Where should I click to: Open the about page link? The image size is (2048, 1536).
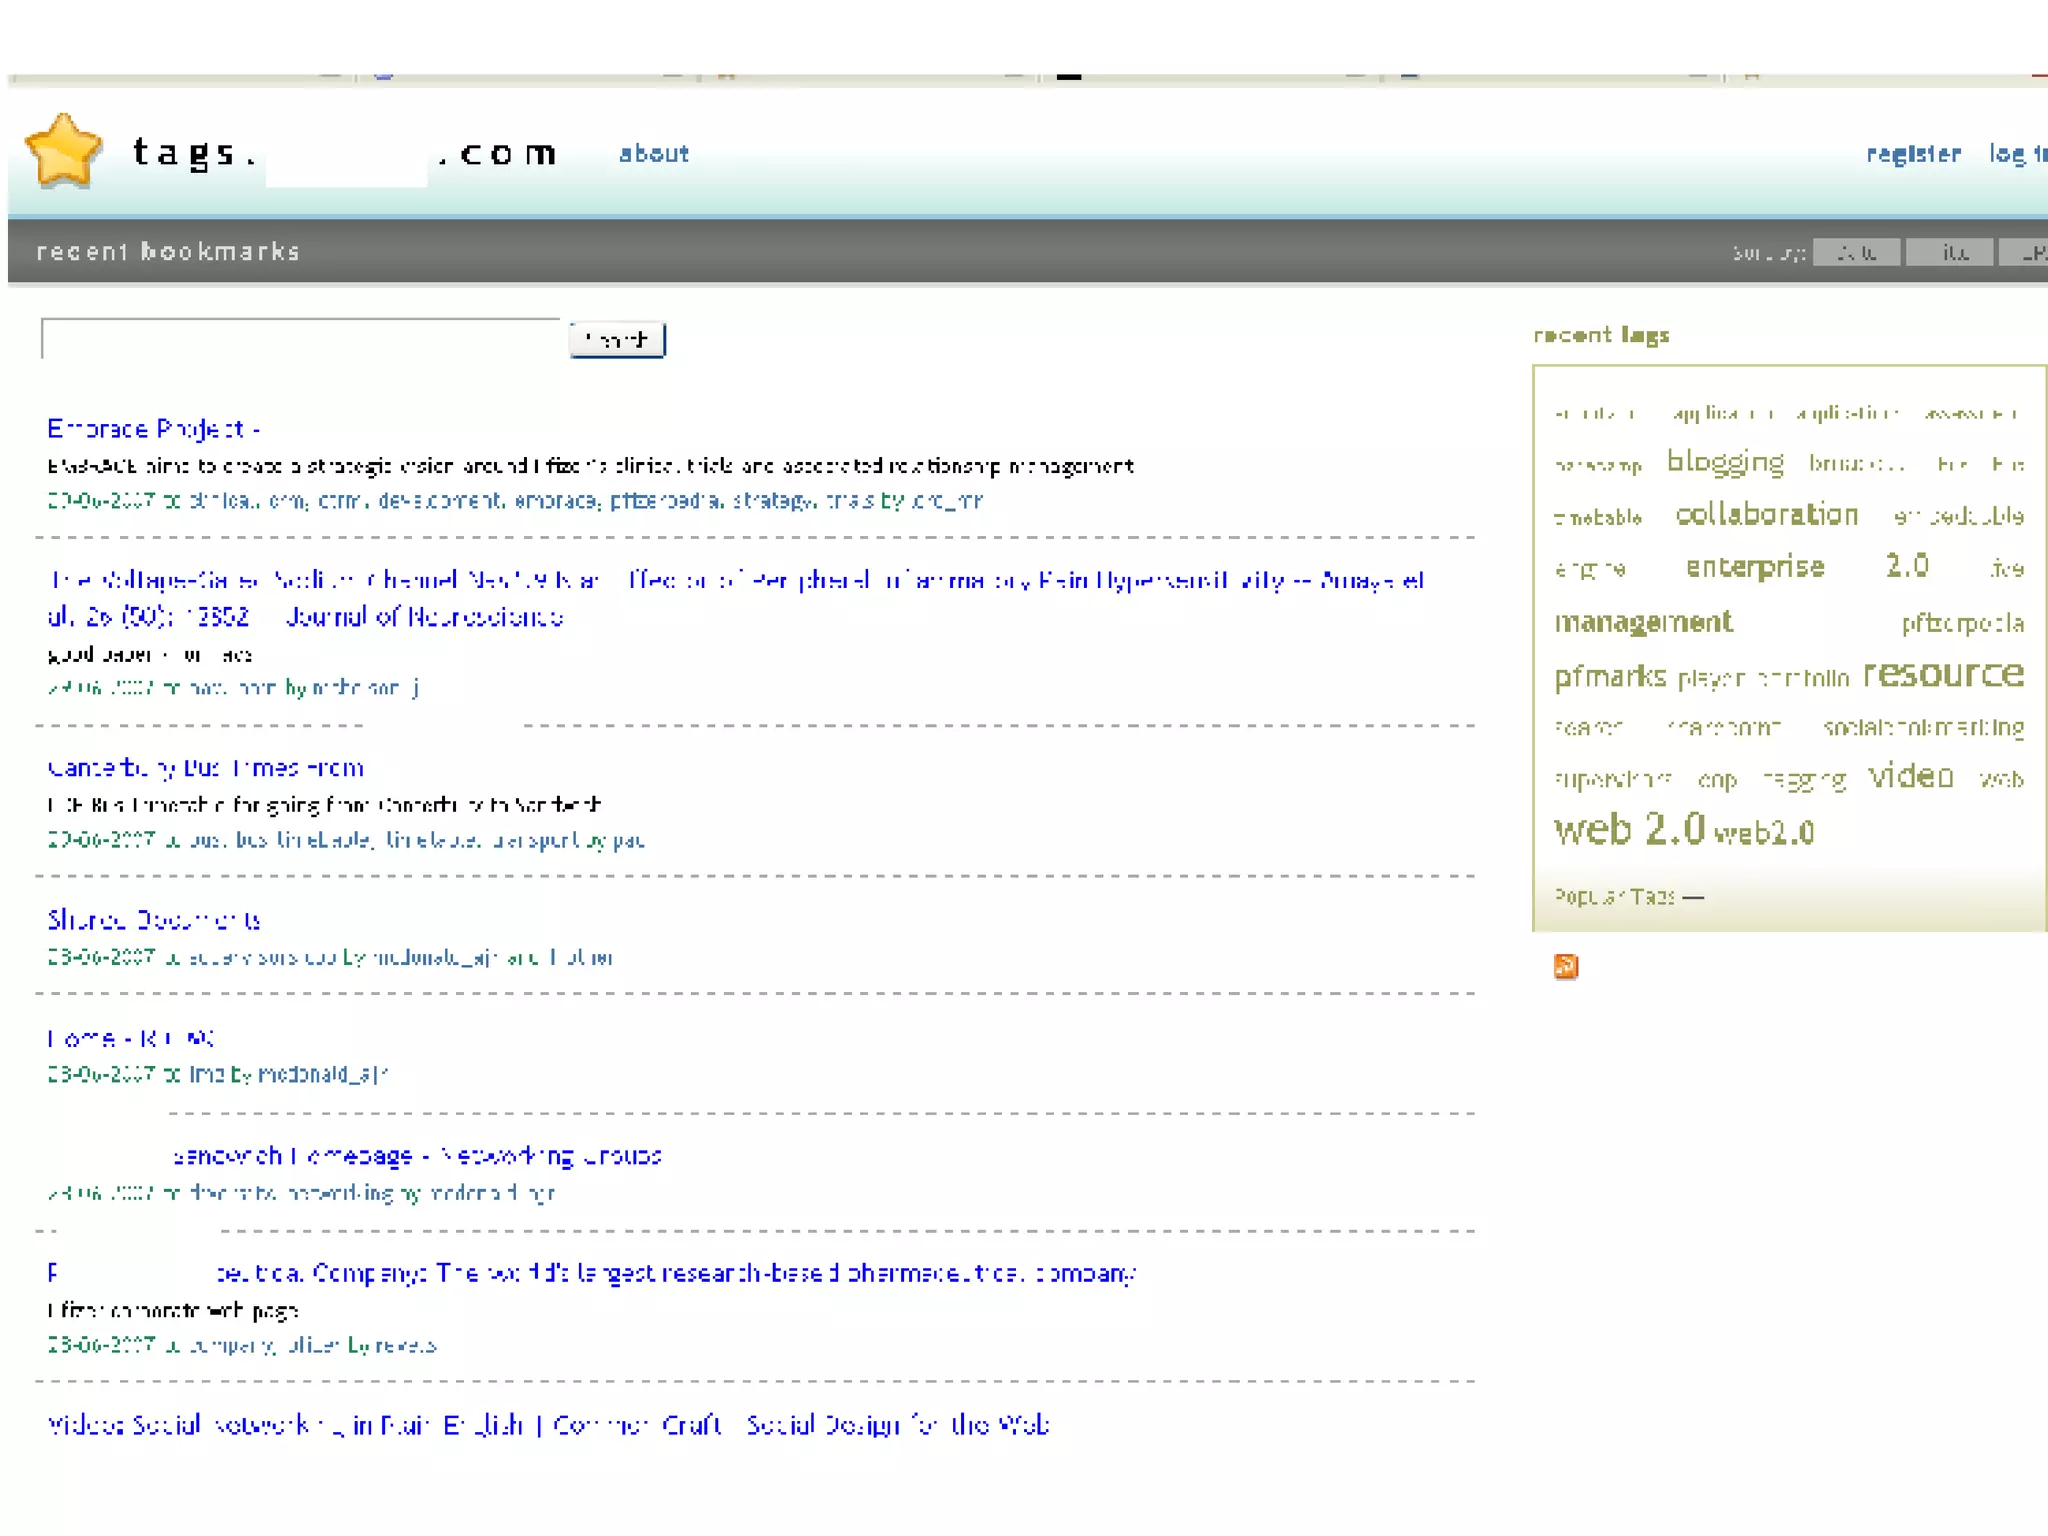(653, 154)
